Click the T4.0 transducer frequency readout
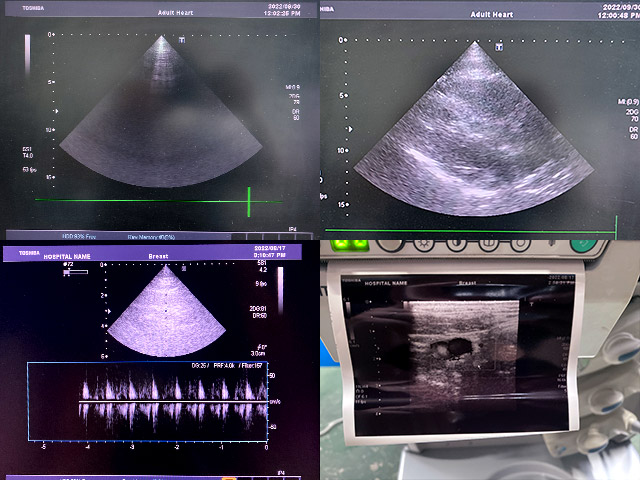 (28, 156)
